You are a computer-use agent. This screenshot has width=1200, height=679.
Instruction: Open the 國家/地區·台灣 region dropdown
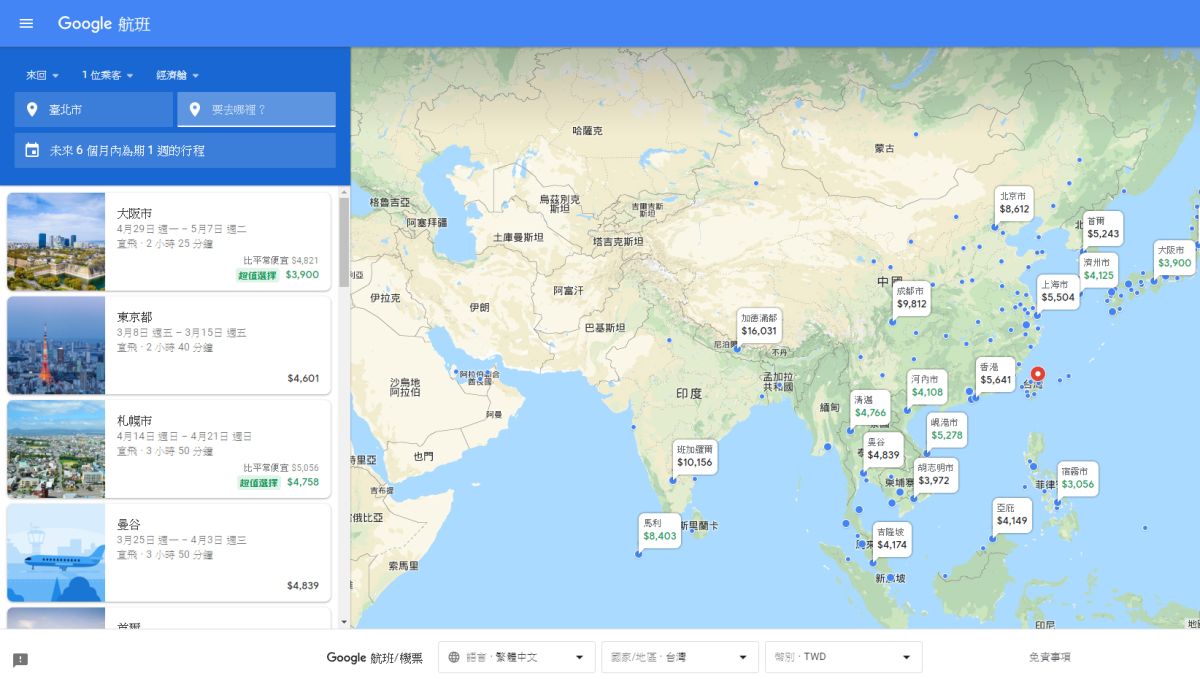click(680, 657)
